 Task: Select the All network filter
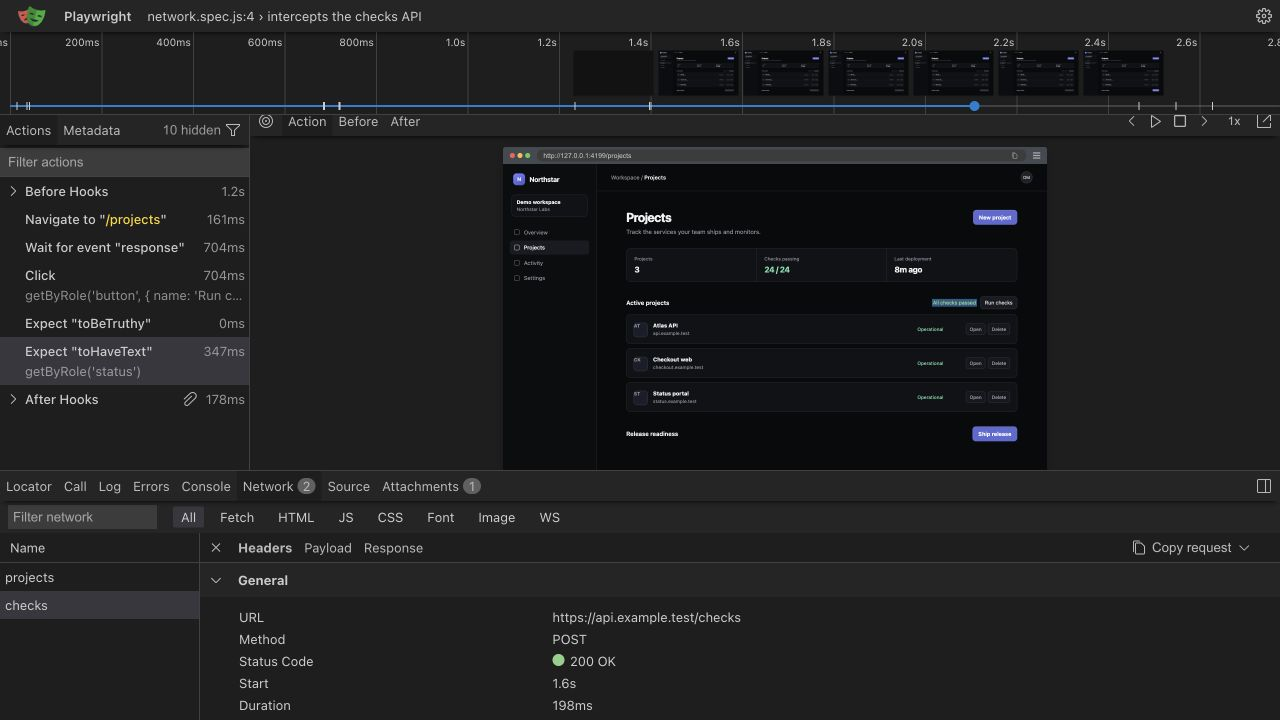coord(188,517)
